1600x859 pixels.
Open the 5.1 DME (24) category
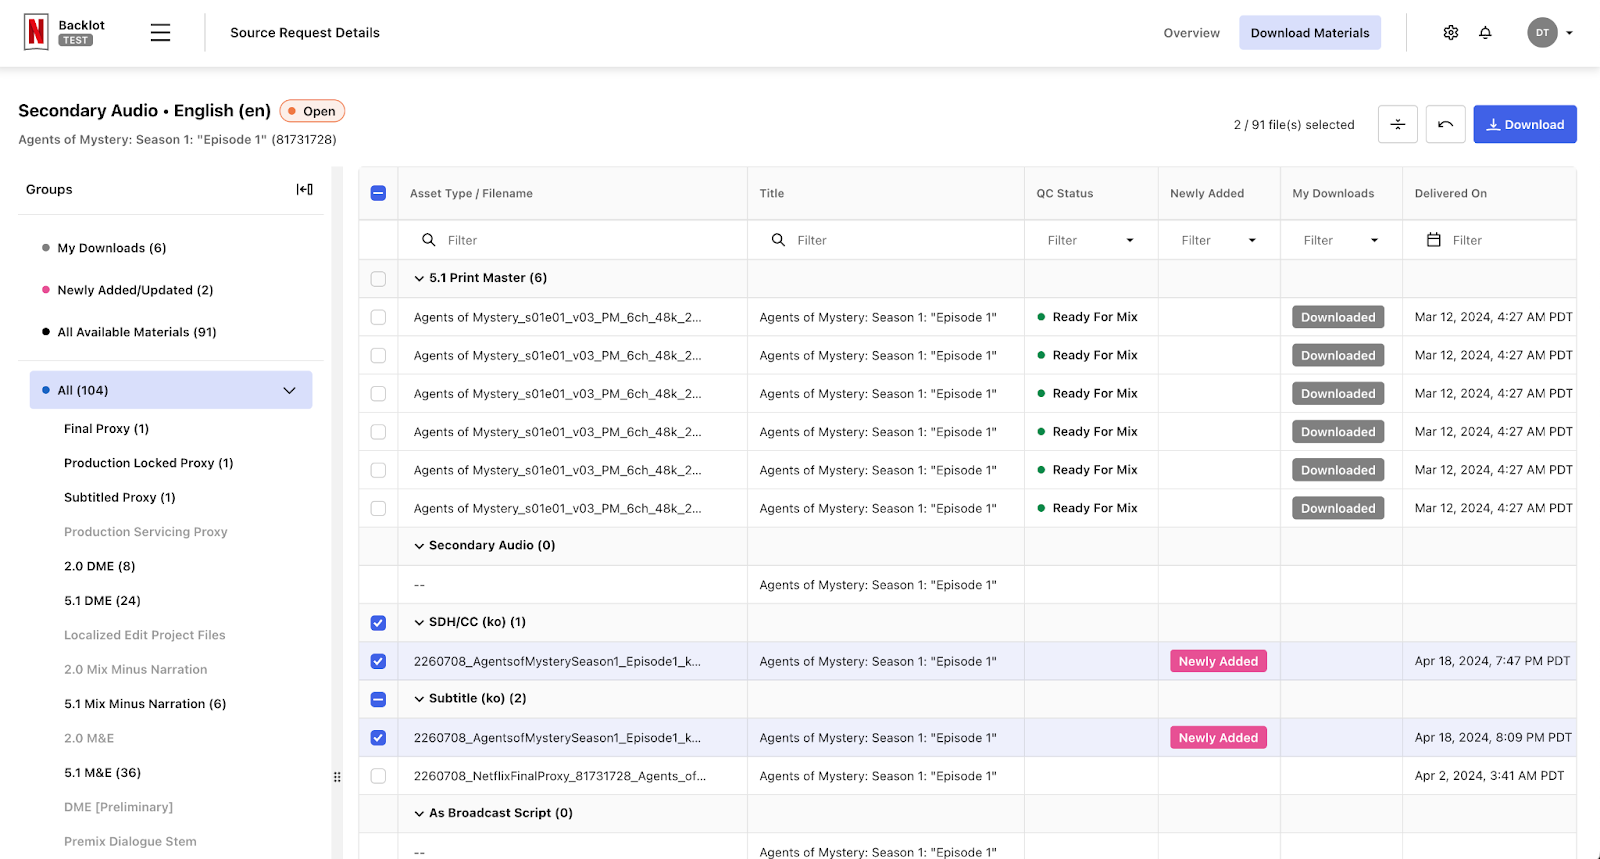102,601
